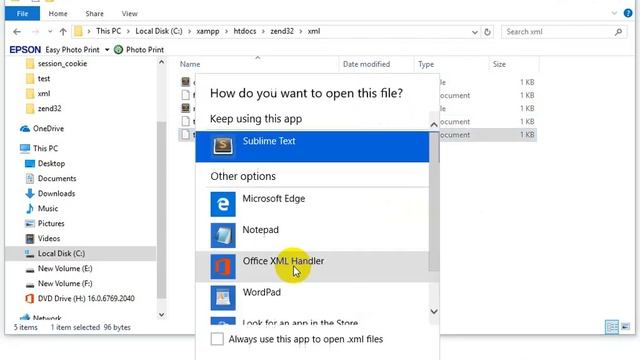Click the Office XML Handler icon
The image size is (640, 360).
223,267
